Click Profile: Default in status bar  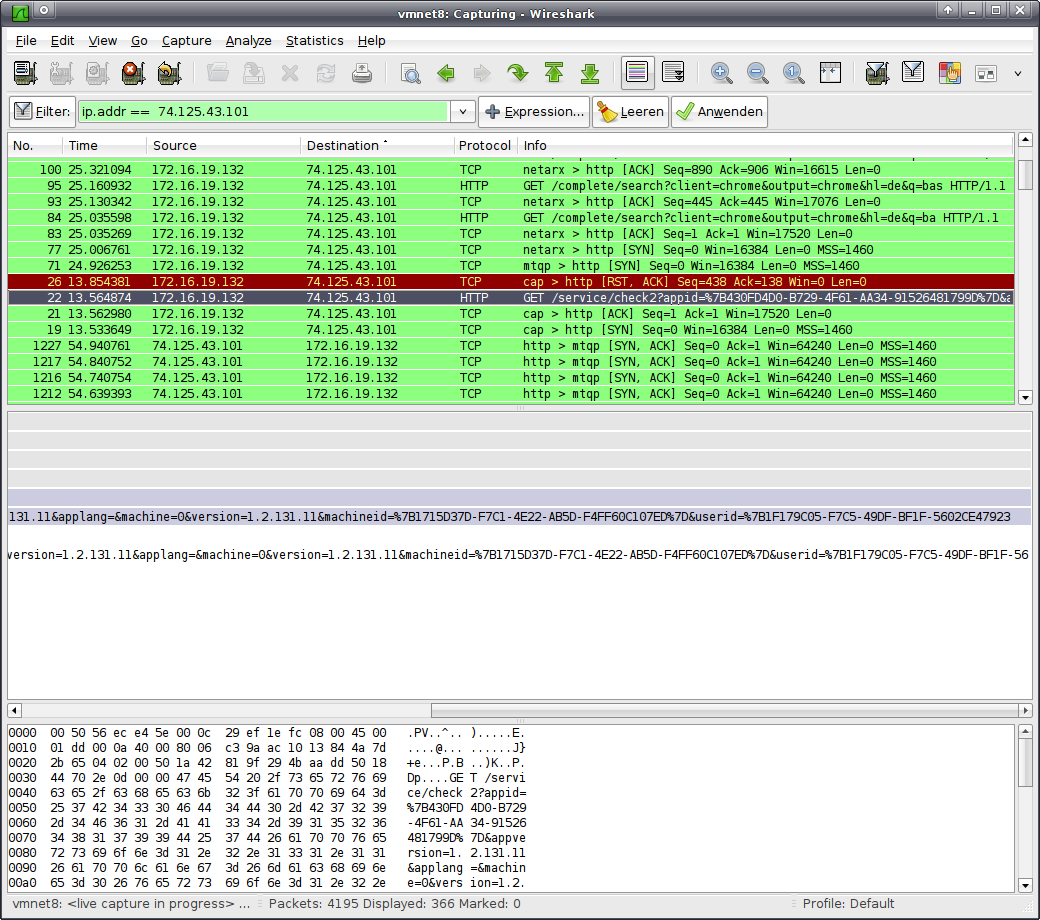click(x=848, y=903)
